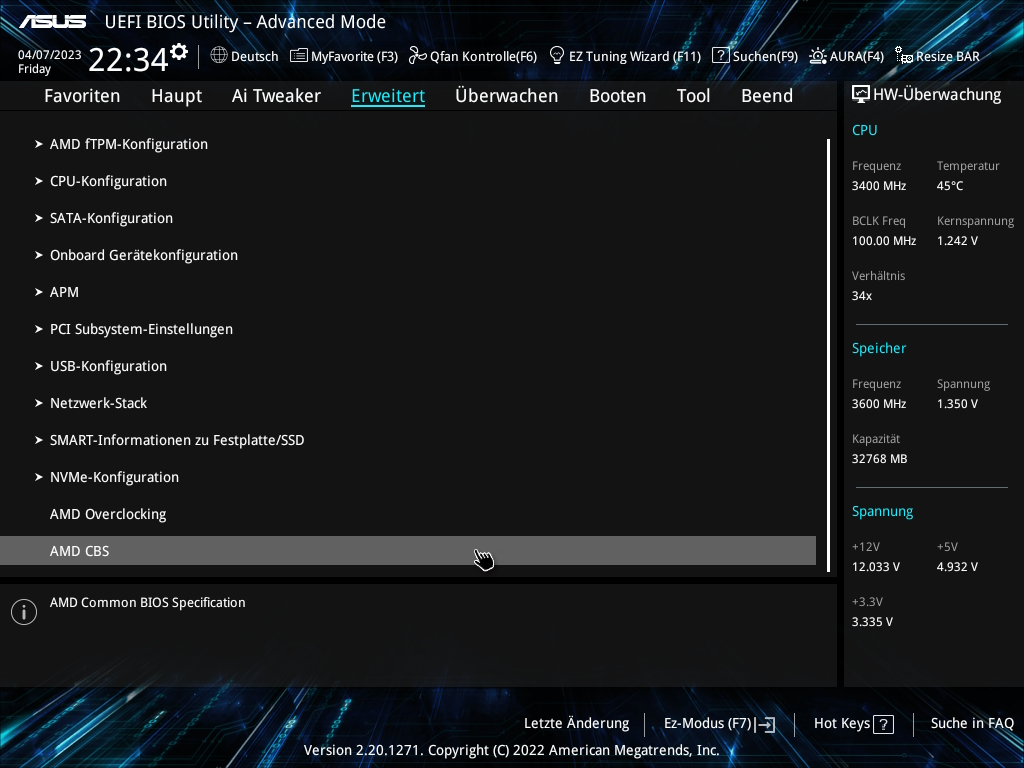Open the Tool tab

(x=694, y=96)
